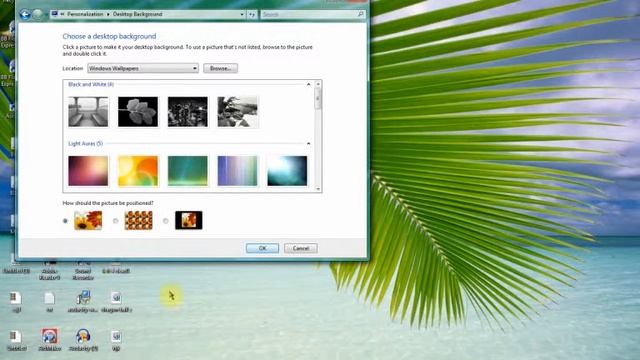This screenshot has height=360, width=640.
Task: Go to Personalization in the breadcrumb
Action: pyautogui.click(x=85, y=14)
